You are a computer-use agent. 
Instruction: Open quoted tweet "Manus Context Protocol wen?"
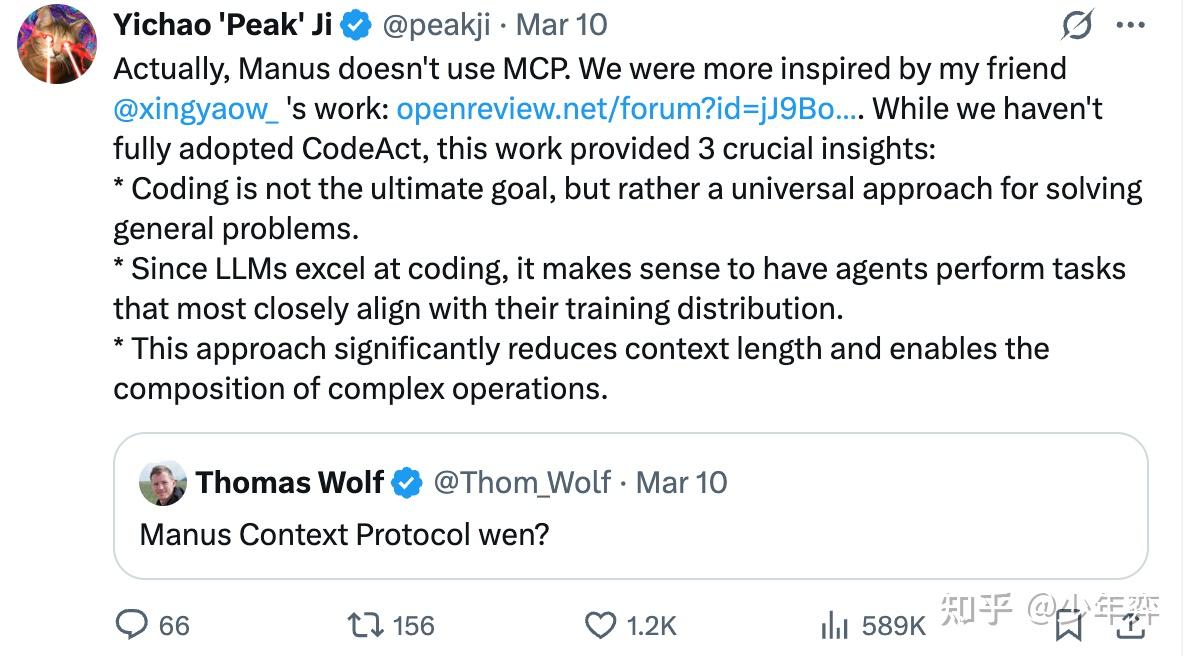tap(344, 534)
